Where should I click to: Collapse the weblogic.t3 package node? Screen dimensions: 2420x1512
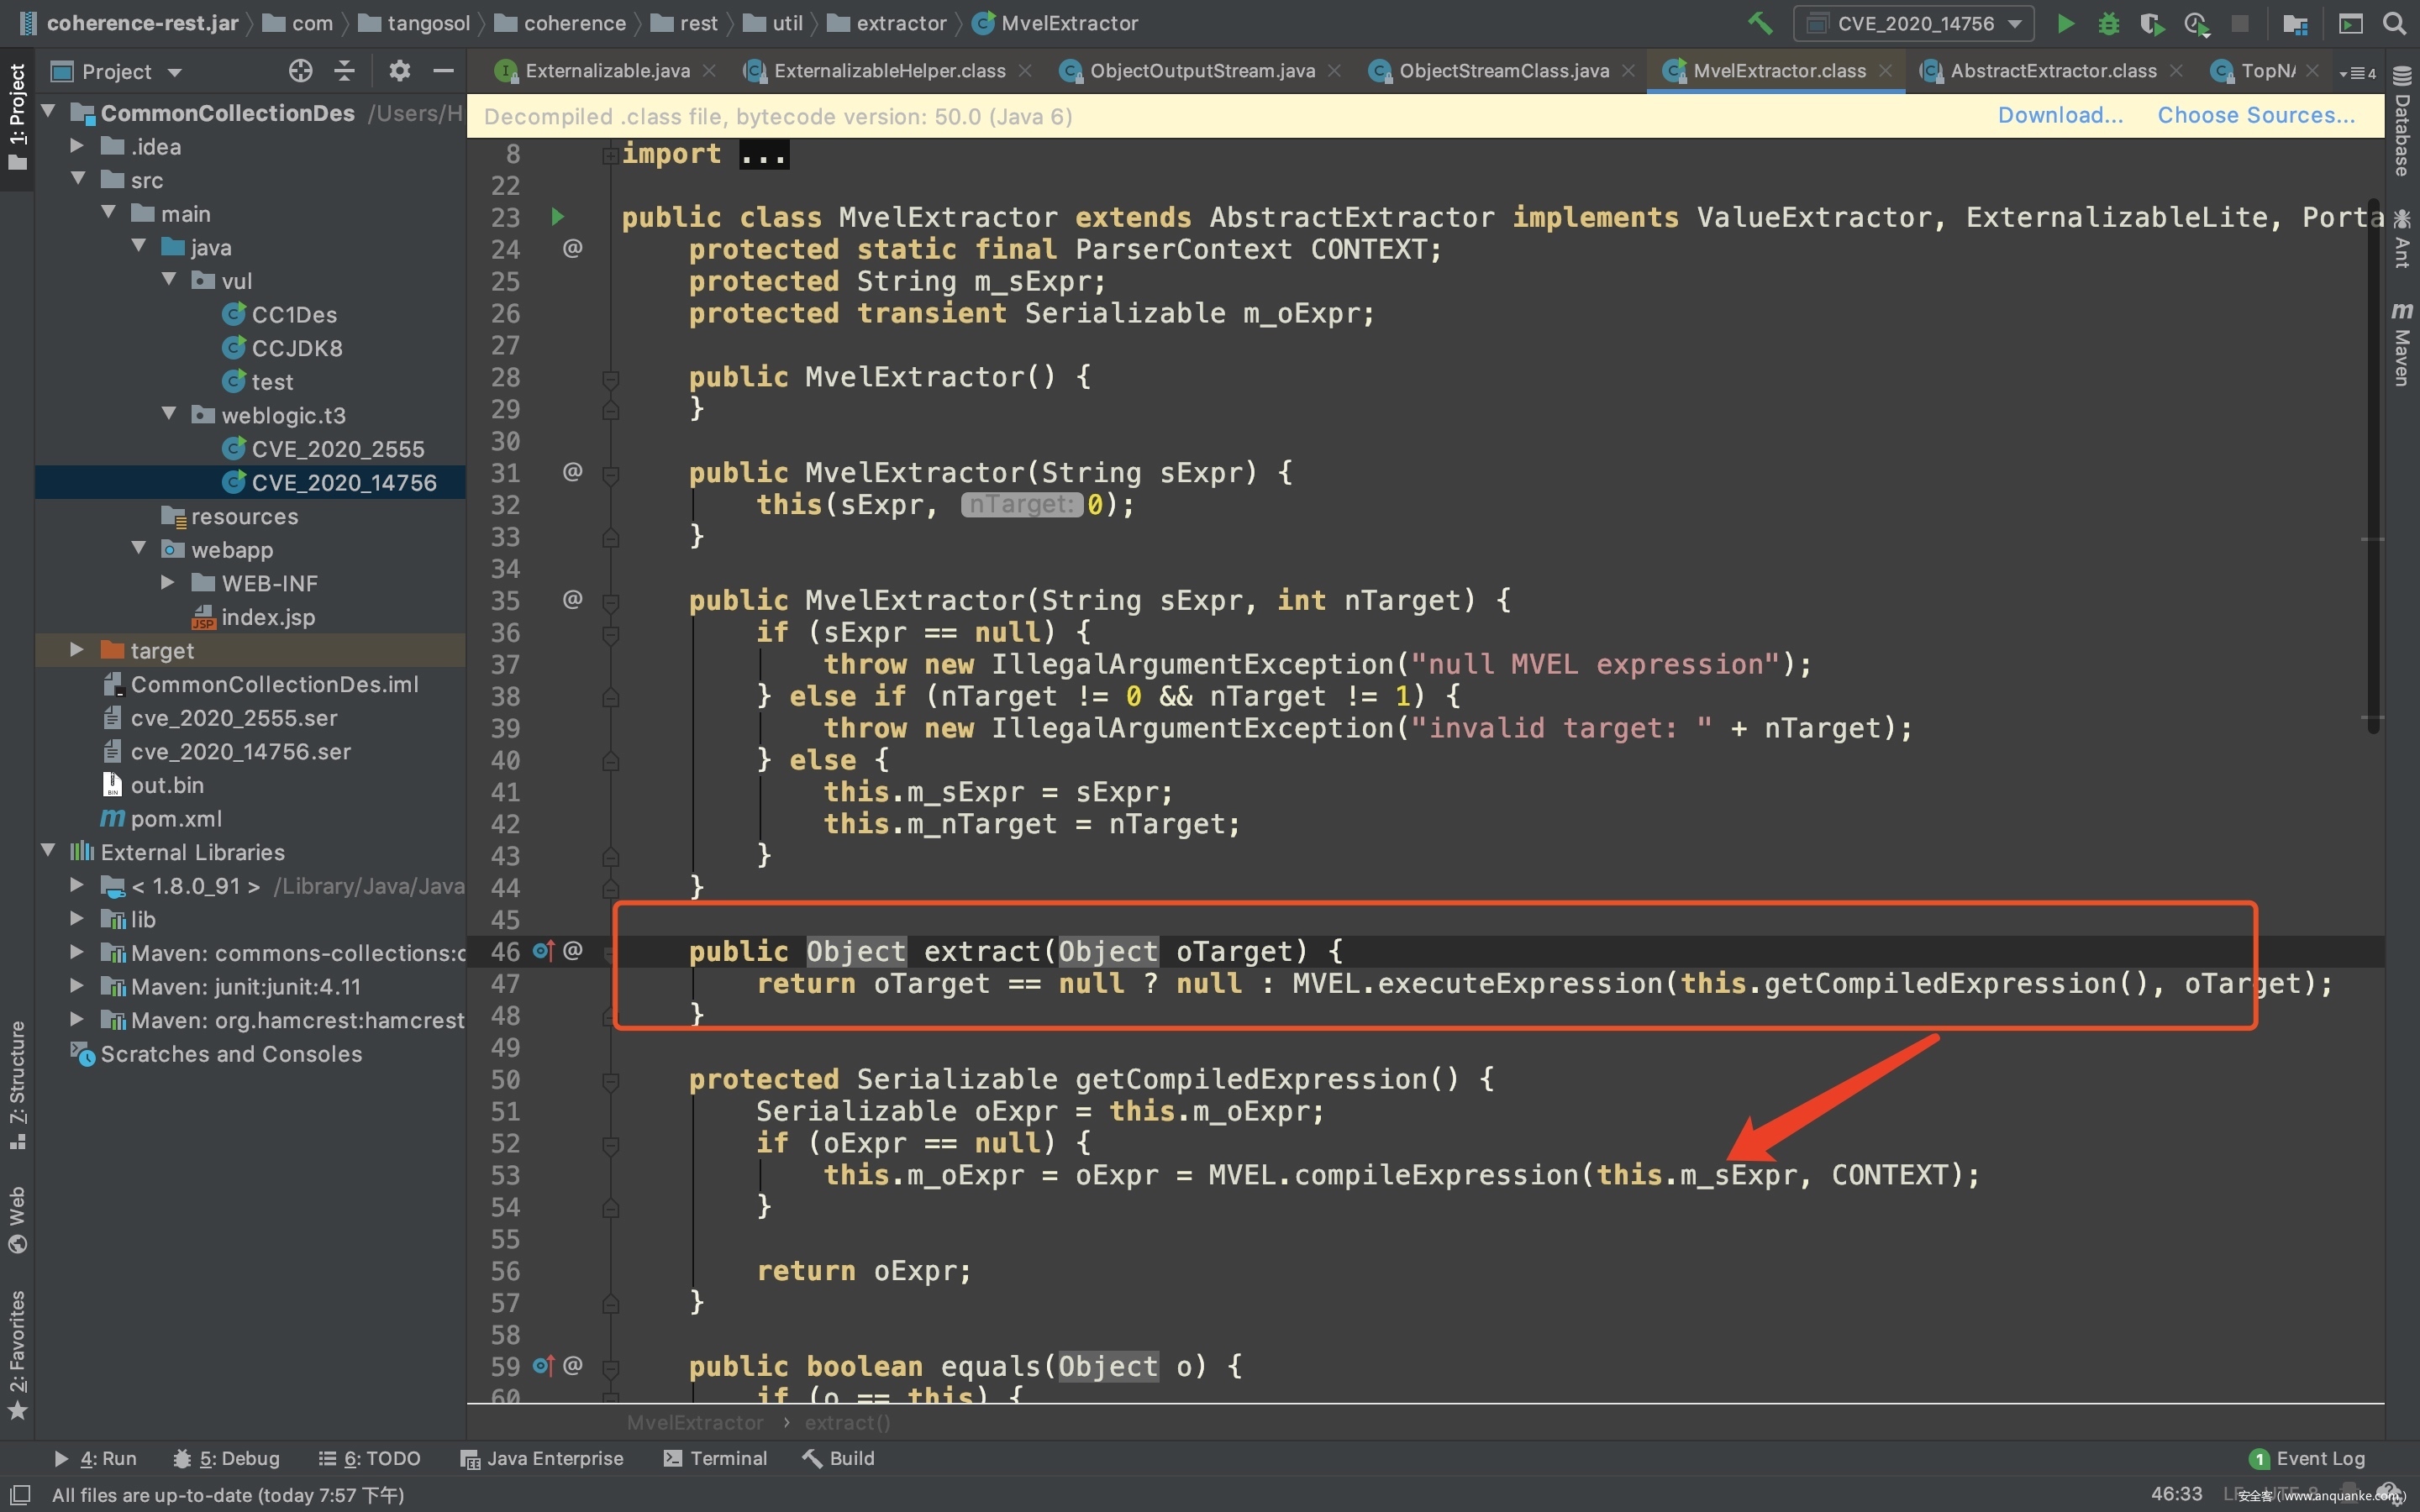(x=169, y=414)
